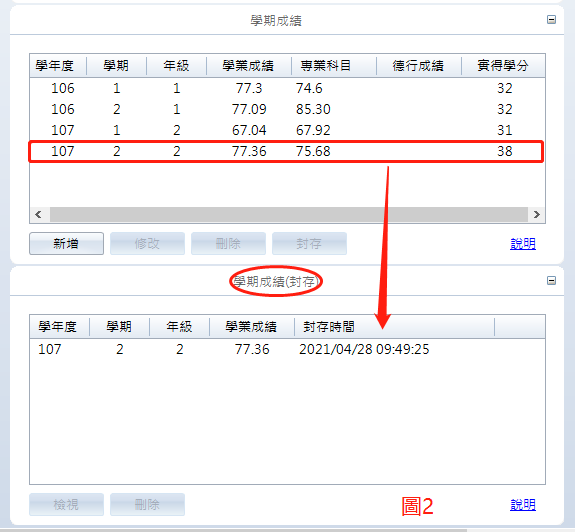Click the horizontal scrollbar track
Image resolution: width=575 pixels, height=532 pixels.
(x=289, y=214)
